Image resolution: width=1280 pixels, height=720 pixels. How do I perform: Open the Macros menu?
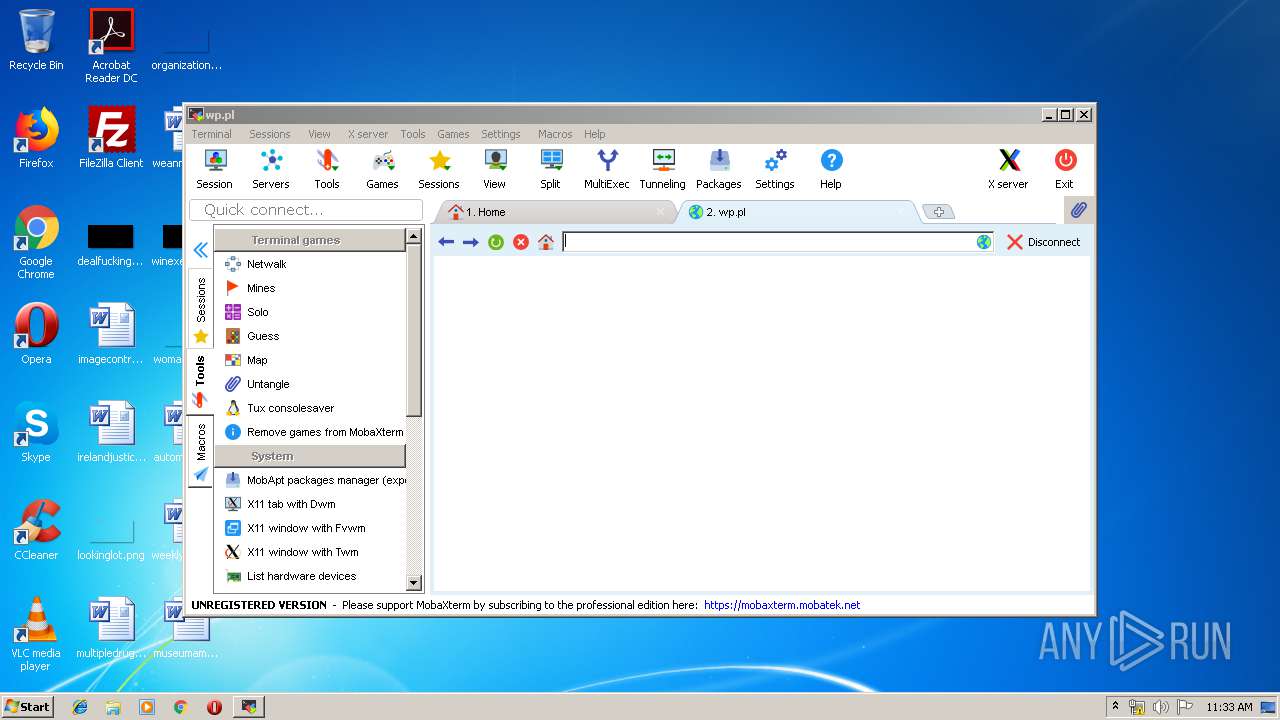tap(555, 134)
